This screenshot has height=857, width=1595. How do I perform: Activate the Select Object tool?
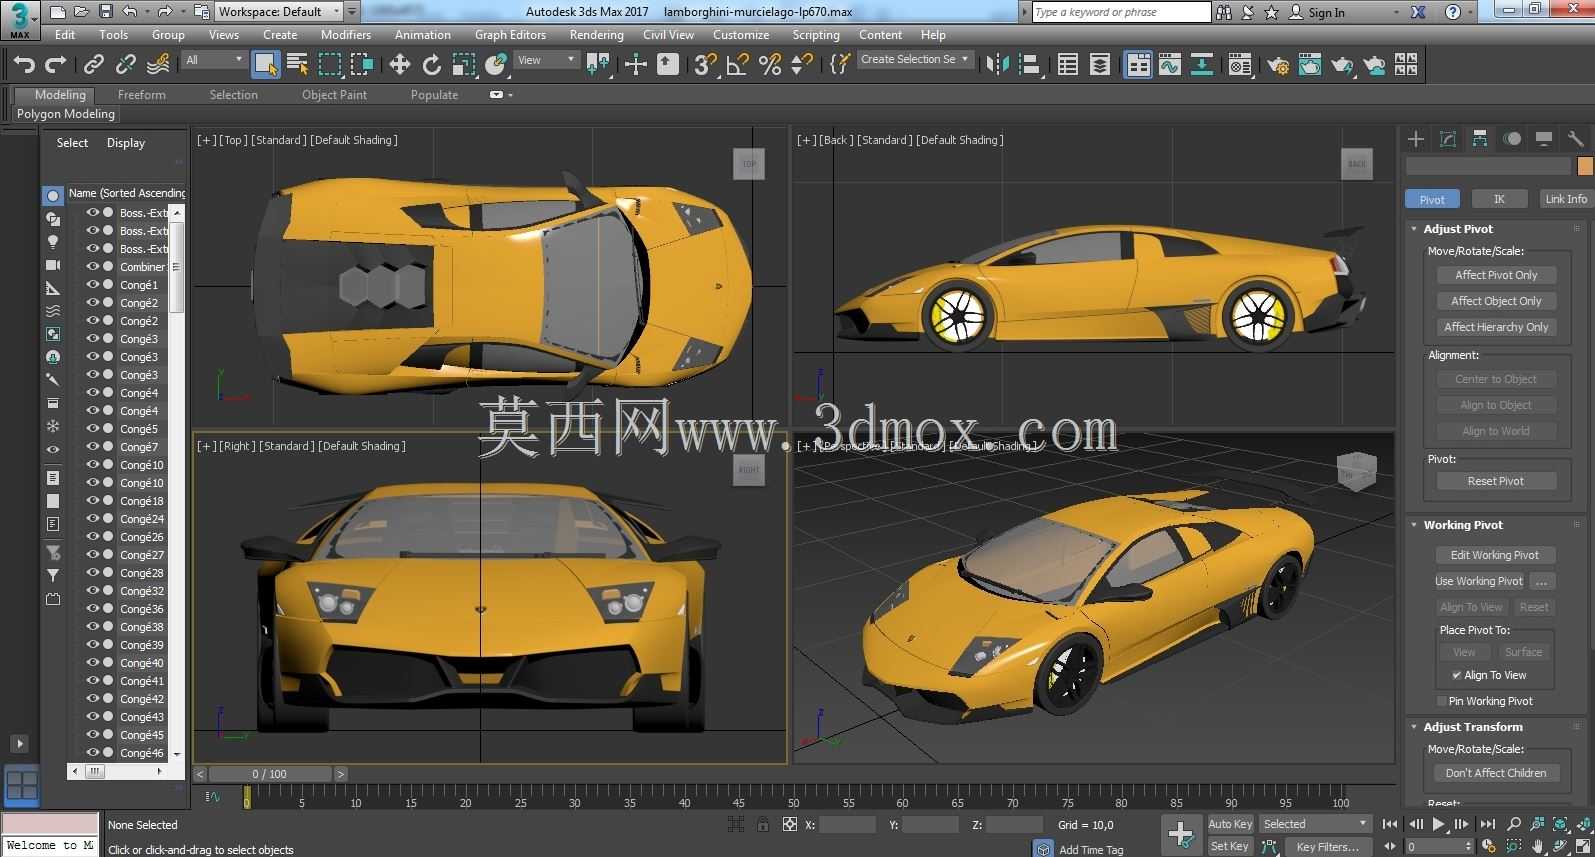(x=266, y=65)
